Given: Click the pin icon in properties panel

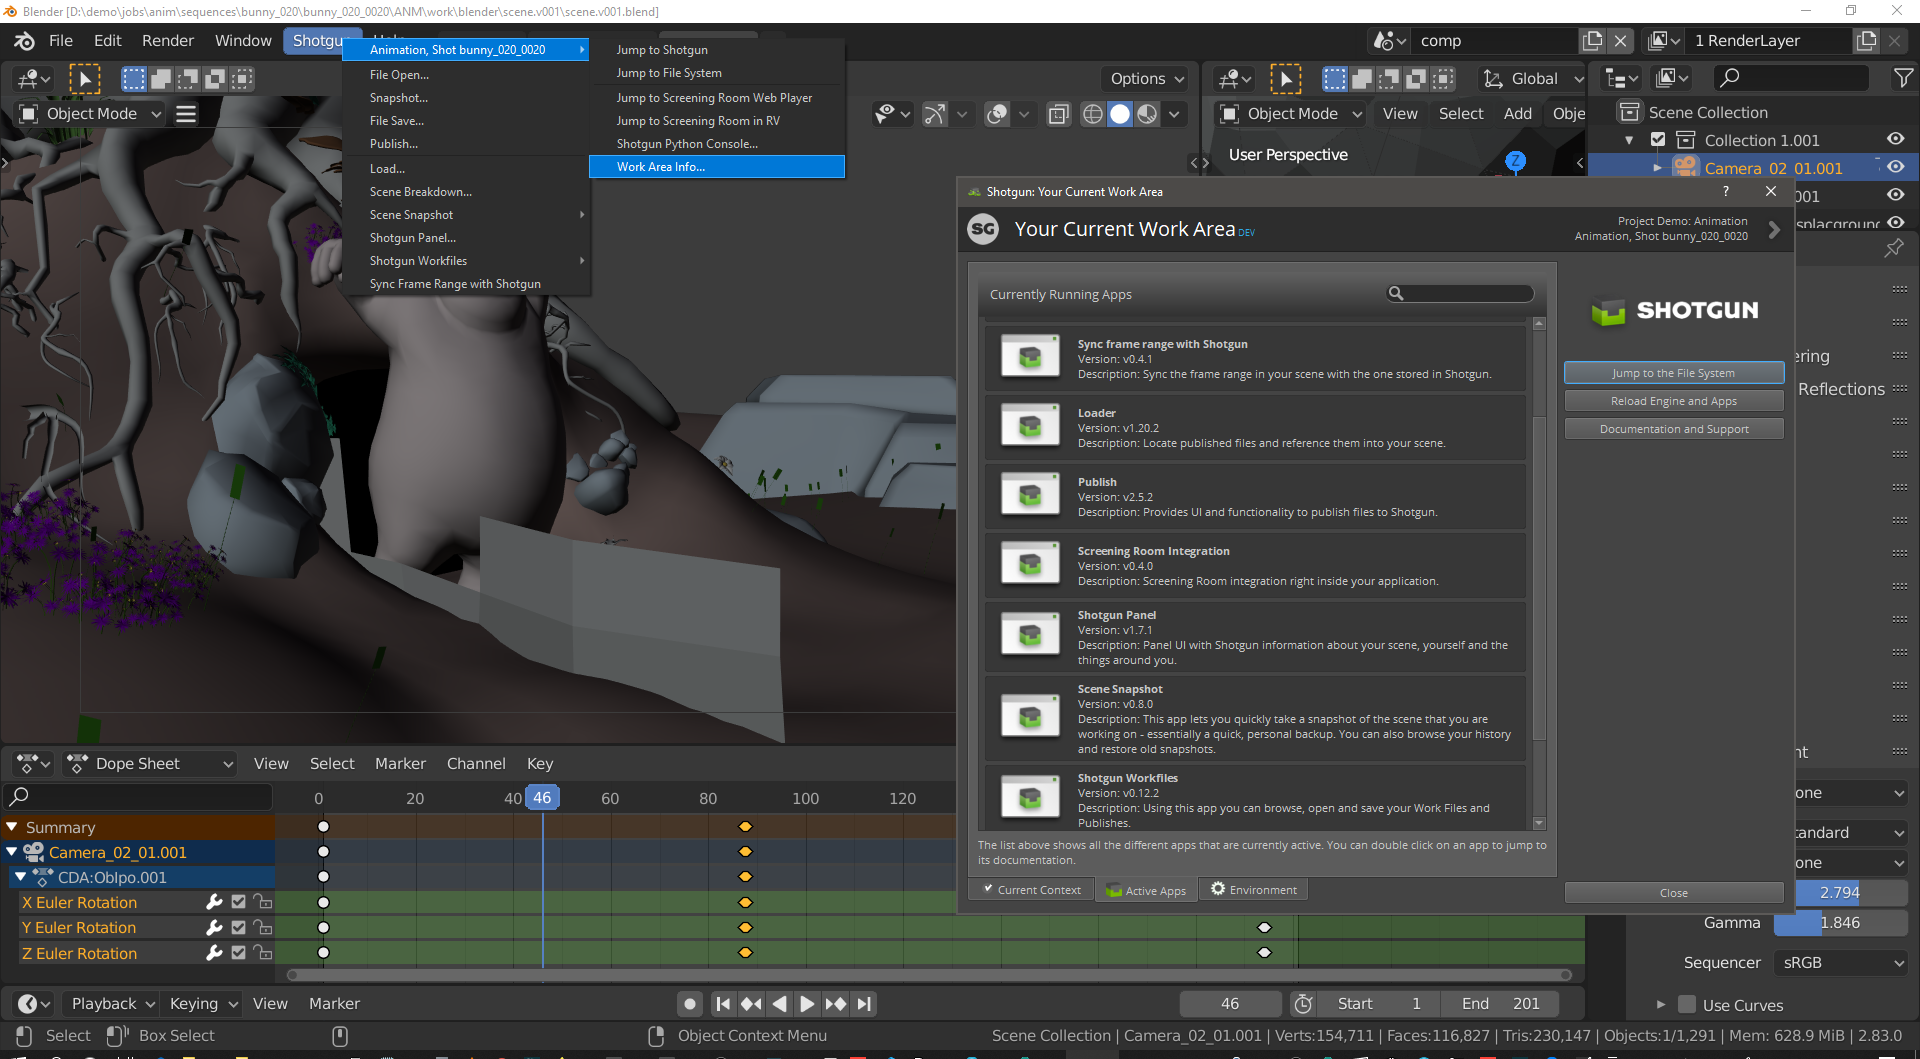Looking at the screenshot, I should pos(1894,247).
